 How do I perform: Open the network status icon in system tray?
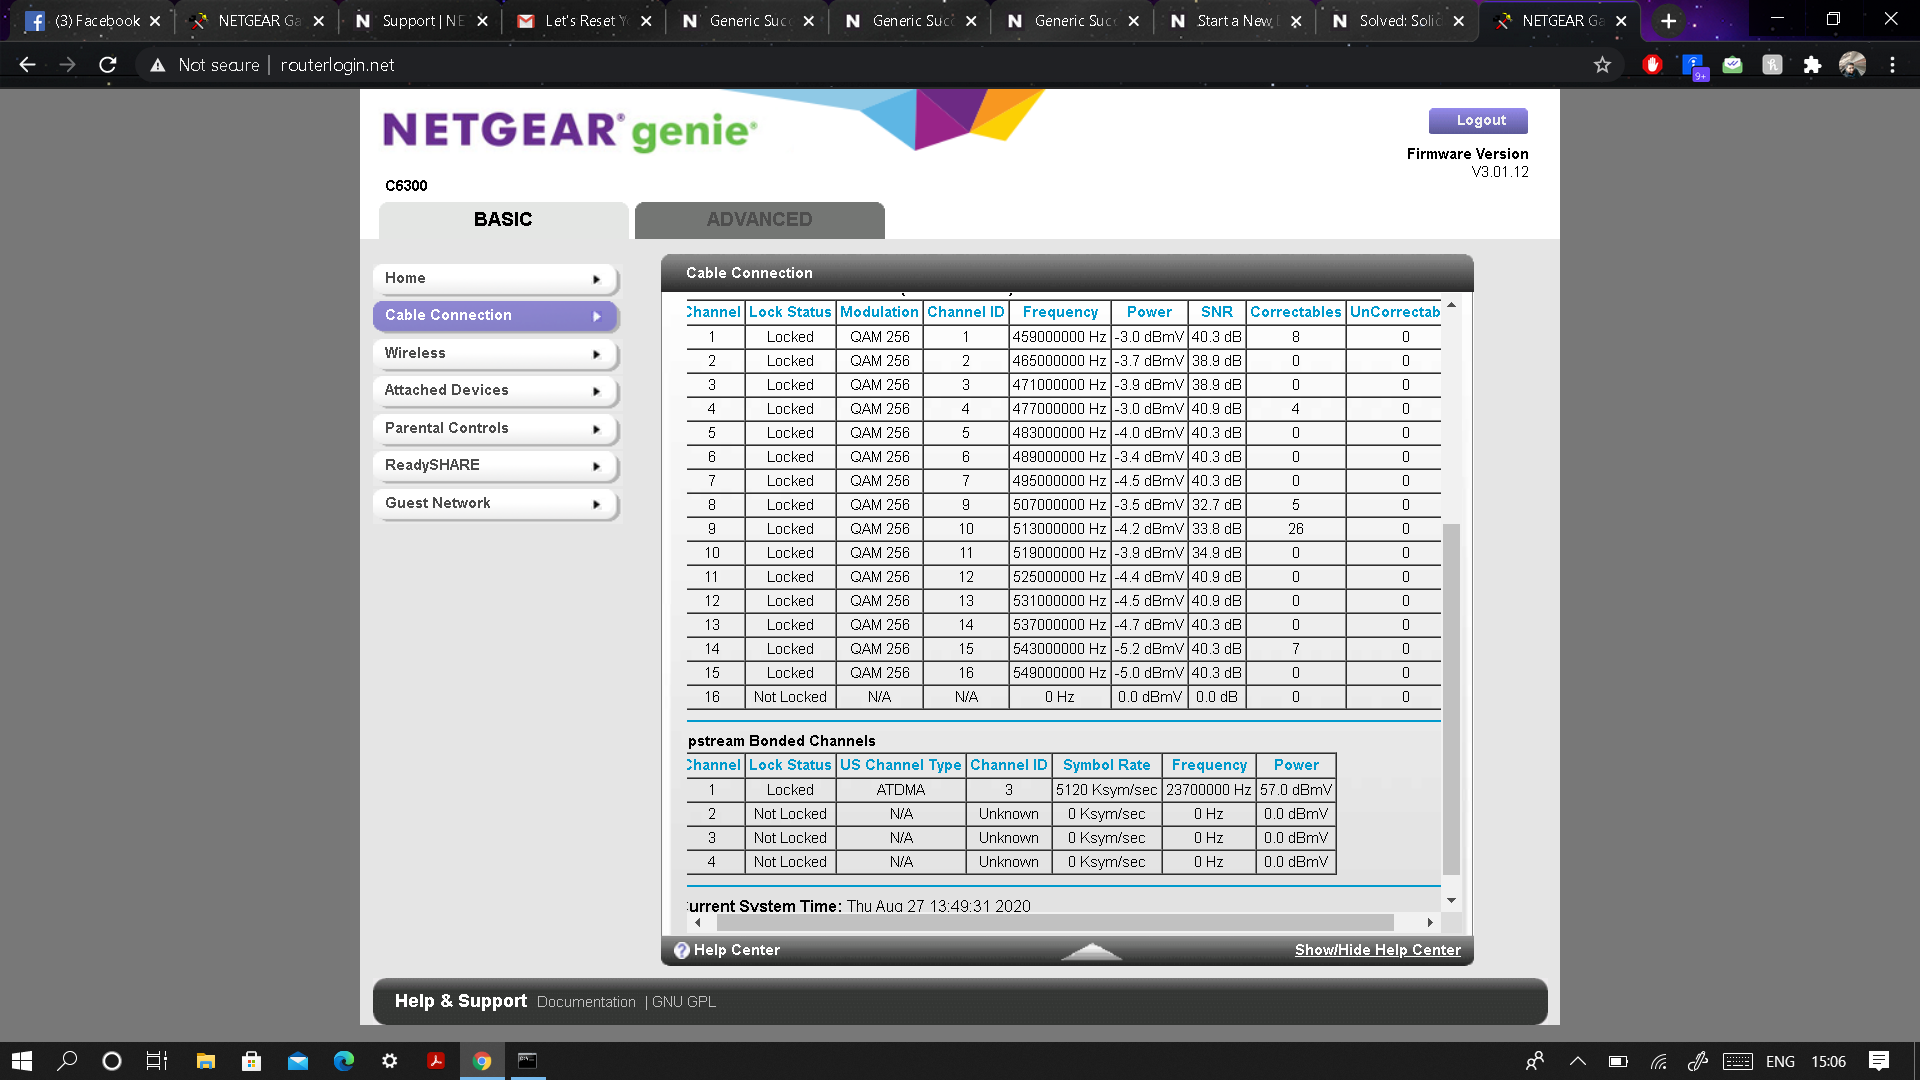[x=1658, y=1061]
